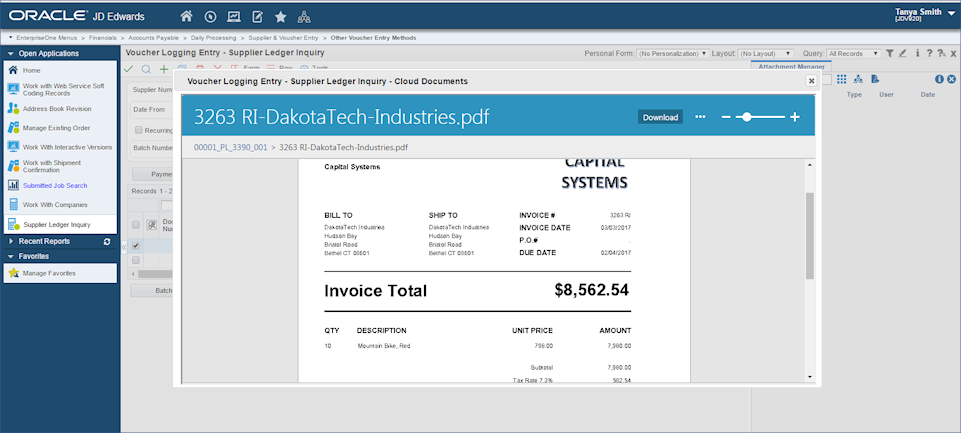The width and height of the screenshot is (961, 433).
Task: Open the 00001_PL_3390_001 folder link
Action: click(x=230, y=148)
